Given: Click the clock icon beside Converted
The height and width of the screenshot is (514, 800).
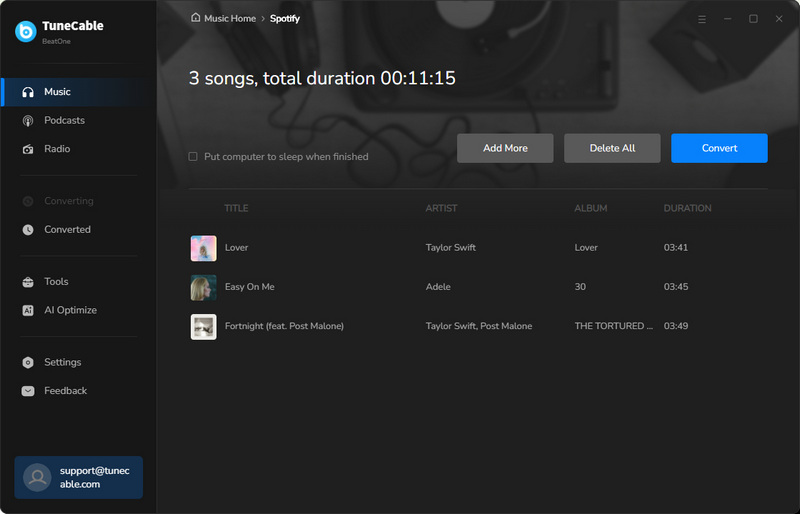Looking at the screenshot, I should (x=28, y=230).
